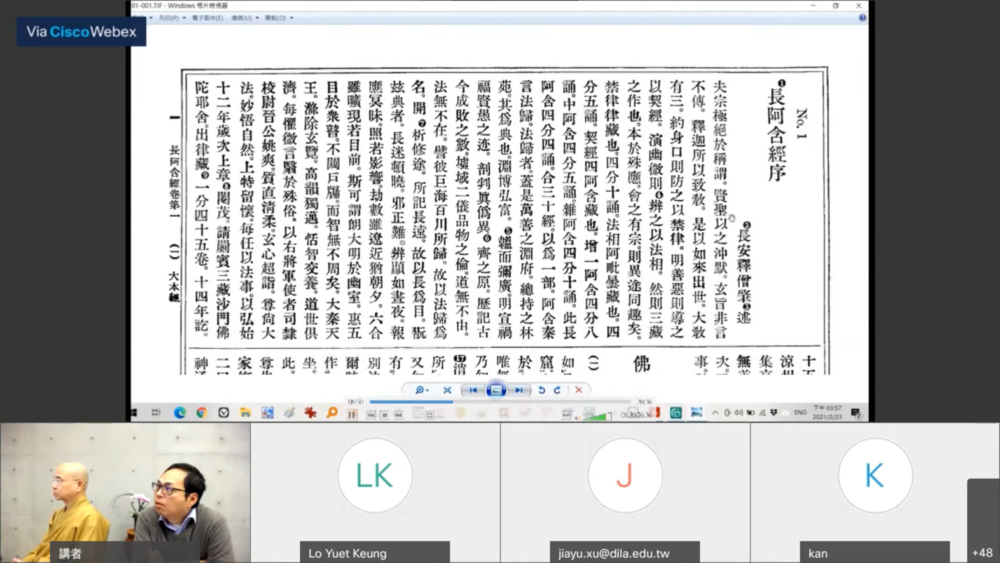Rotate the image counterclockwise
The width and height of the screenshot is (1000, 563).
point(542,390)
